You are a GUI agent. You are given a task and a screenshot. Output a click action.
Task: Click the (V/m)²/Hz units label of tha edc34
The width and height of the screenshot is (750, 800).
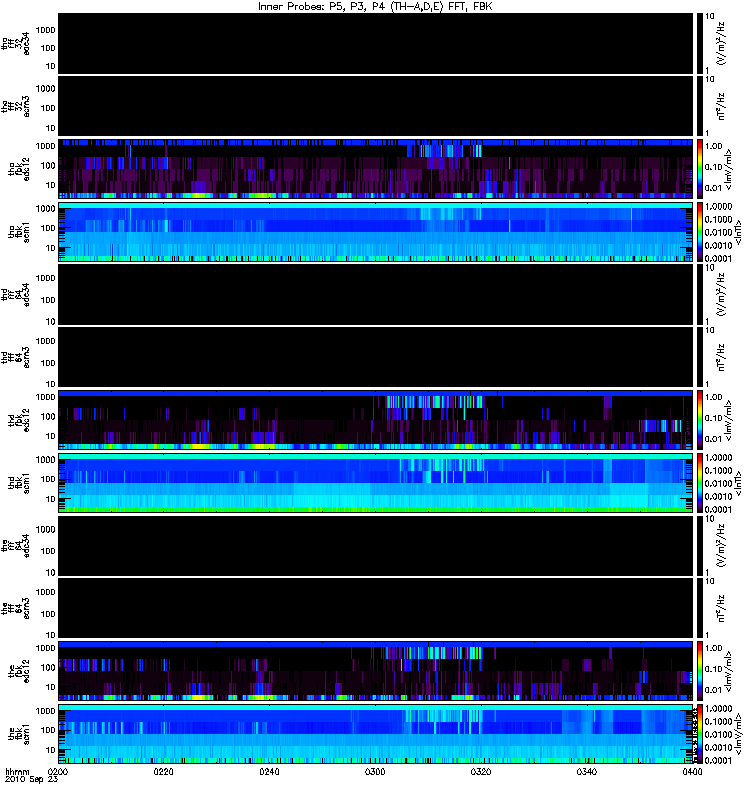(721, 44)
